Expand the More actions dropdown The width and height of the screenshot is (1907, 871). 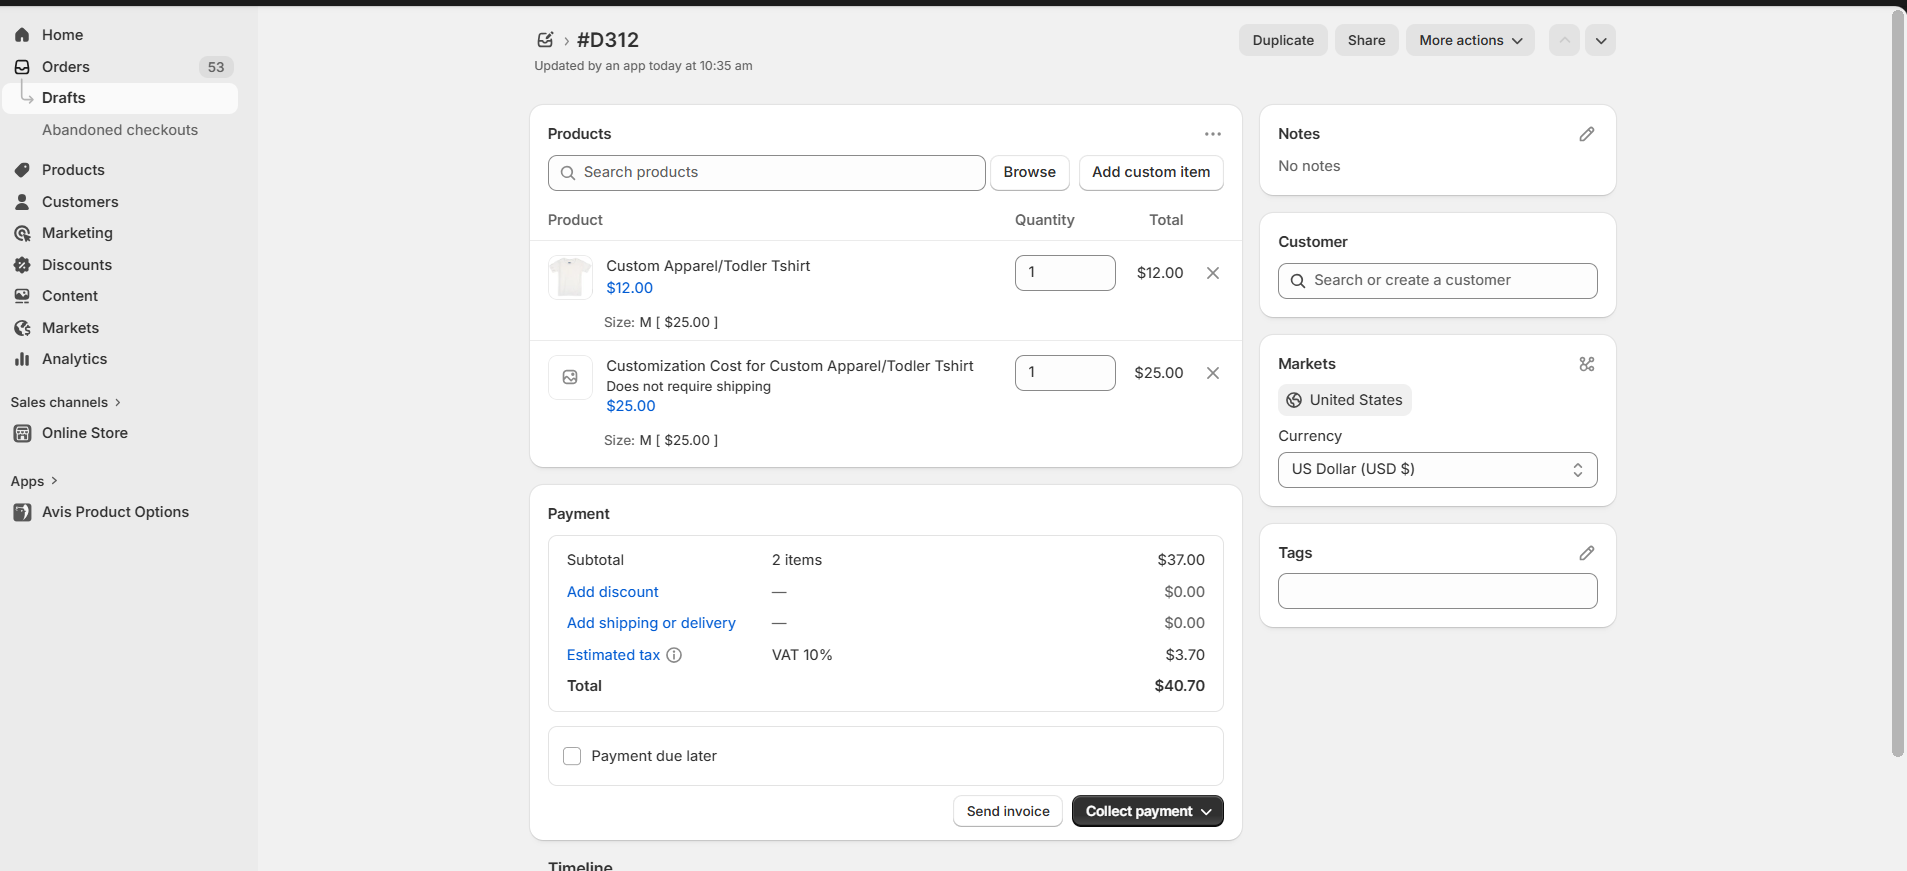pos(1469,40)
